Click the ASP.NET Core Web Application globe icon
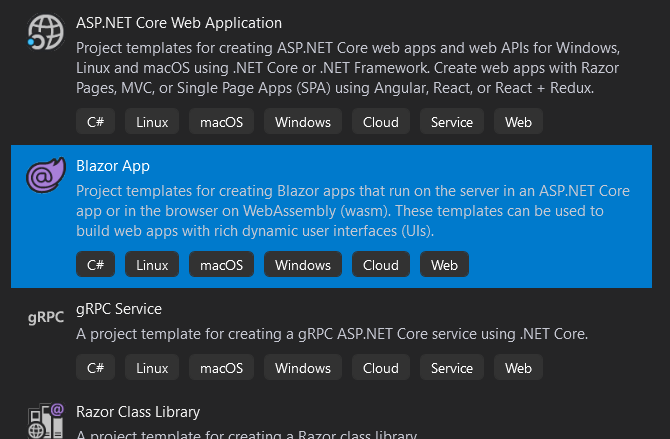 [46, 32]
